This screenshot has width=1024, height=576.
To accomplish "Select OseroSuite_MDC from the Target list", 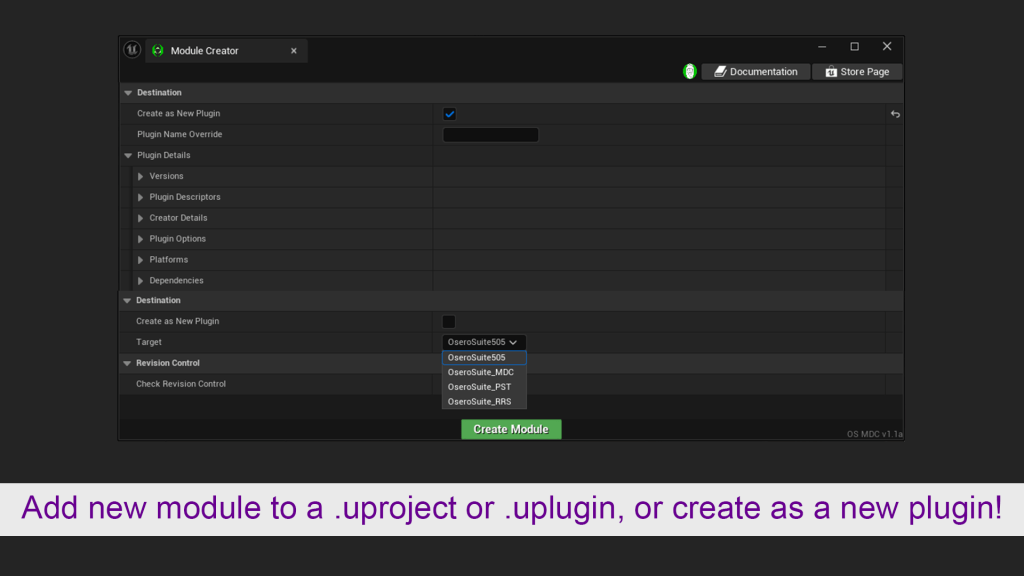I will (481, 372).
